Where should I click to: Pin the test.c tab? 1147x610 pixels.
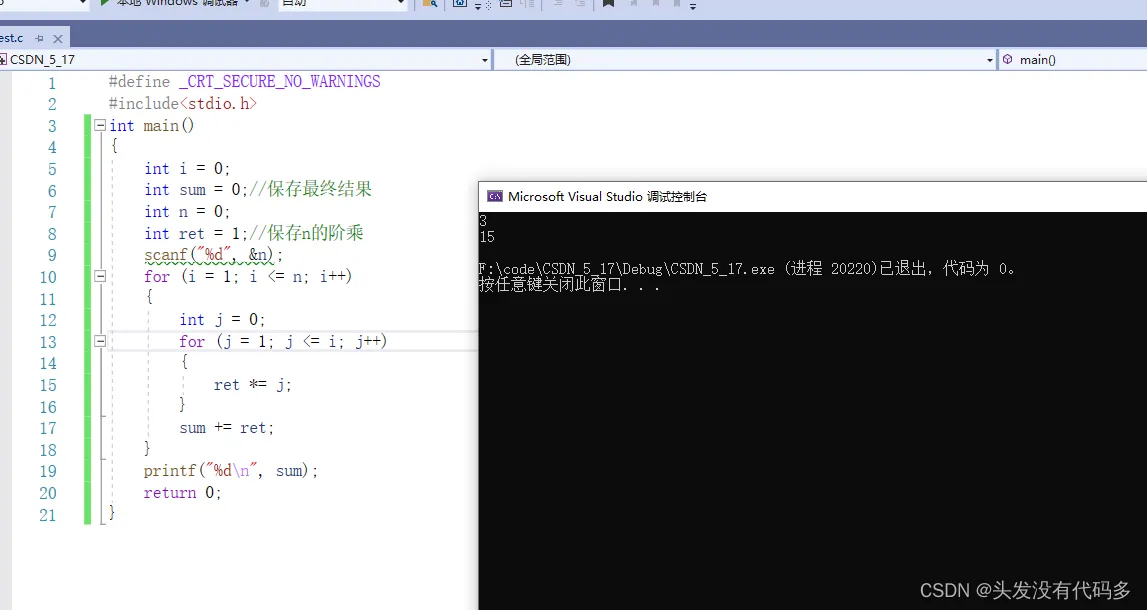pyautogui.click(x=40, y=38)
